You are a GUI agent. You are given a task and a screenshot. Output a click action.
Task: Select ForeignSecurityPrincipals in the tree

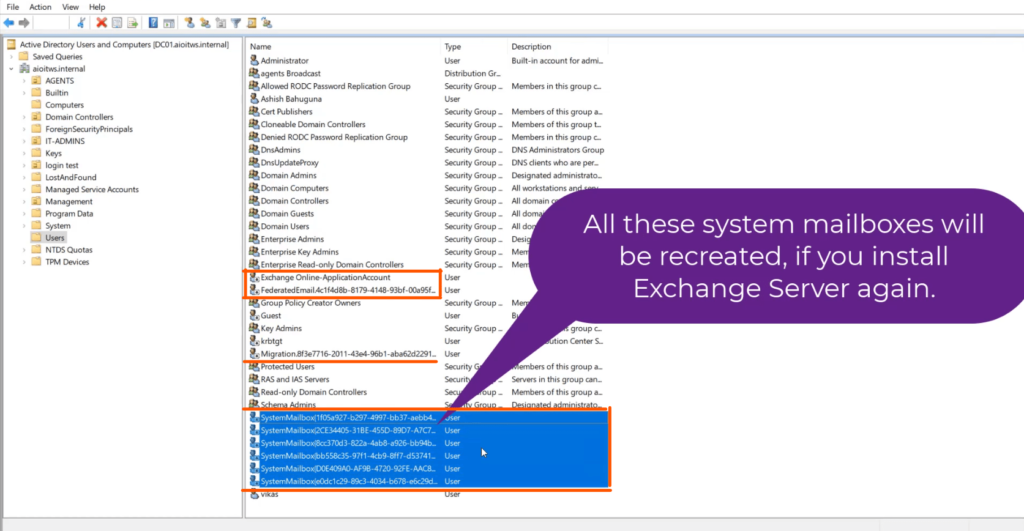point(89,129)
